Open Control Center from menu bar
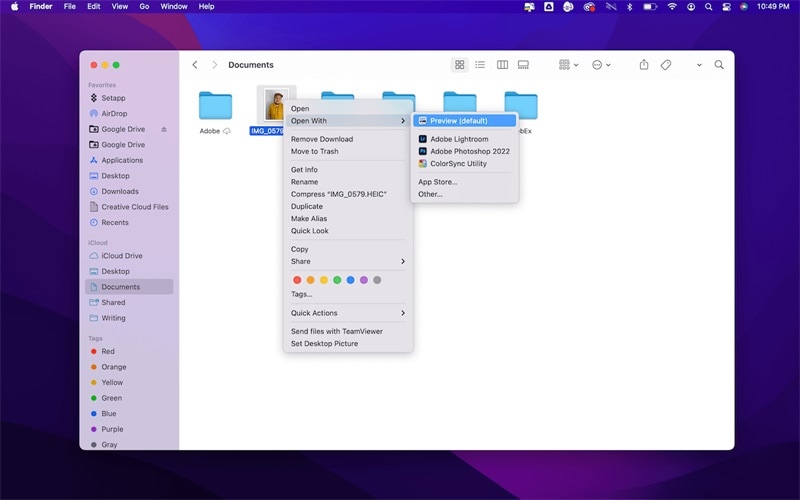 727,7
